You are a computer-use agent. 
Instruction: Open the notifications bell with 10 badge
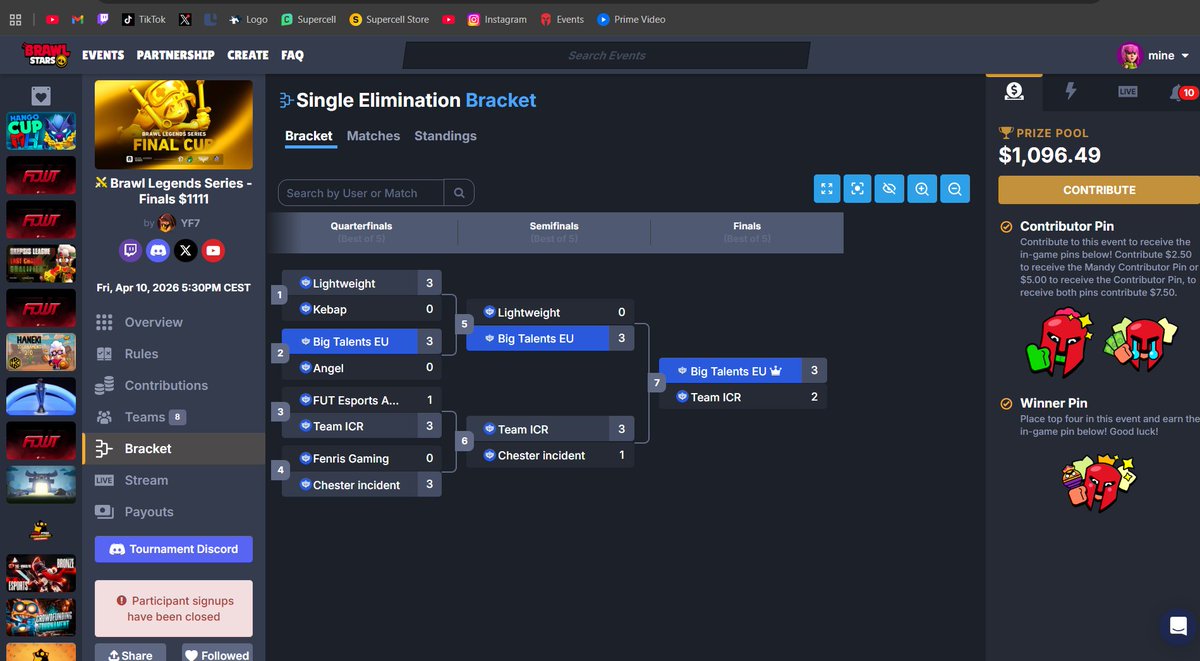1181,92
